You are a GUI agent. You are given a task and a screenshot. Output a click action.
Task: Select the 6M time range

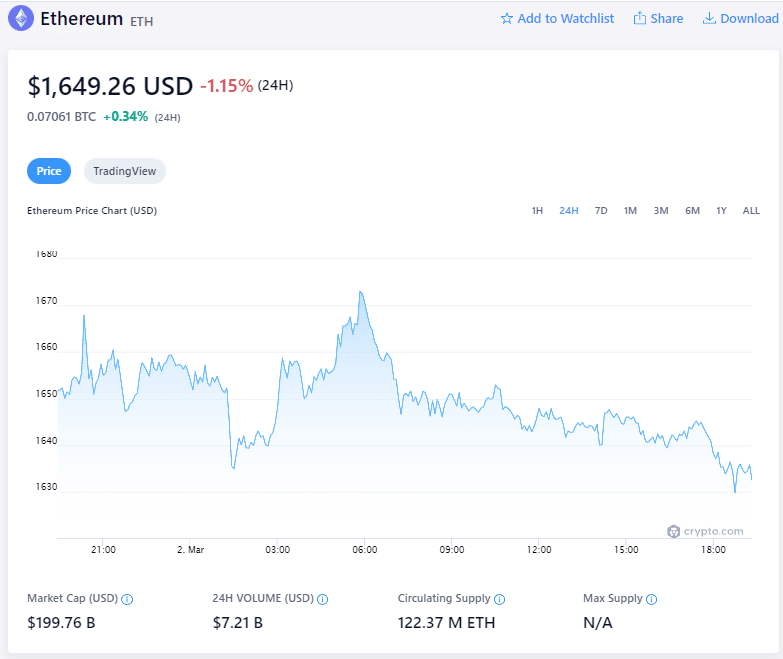point(693,211)
